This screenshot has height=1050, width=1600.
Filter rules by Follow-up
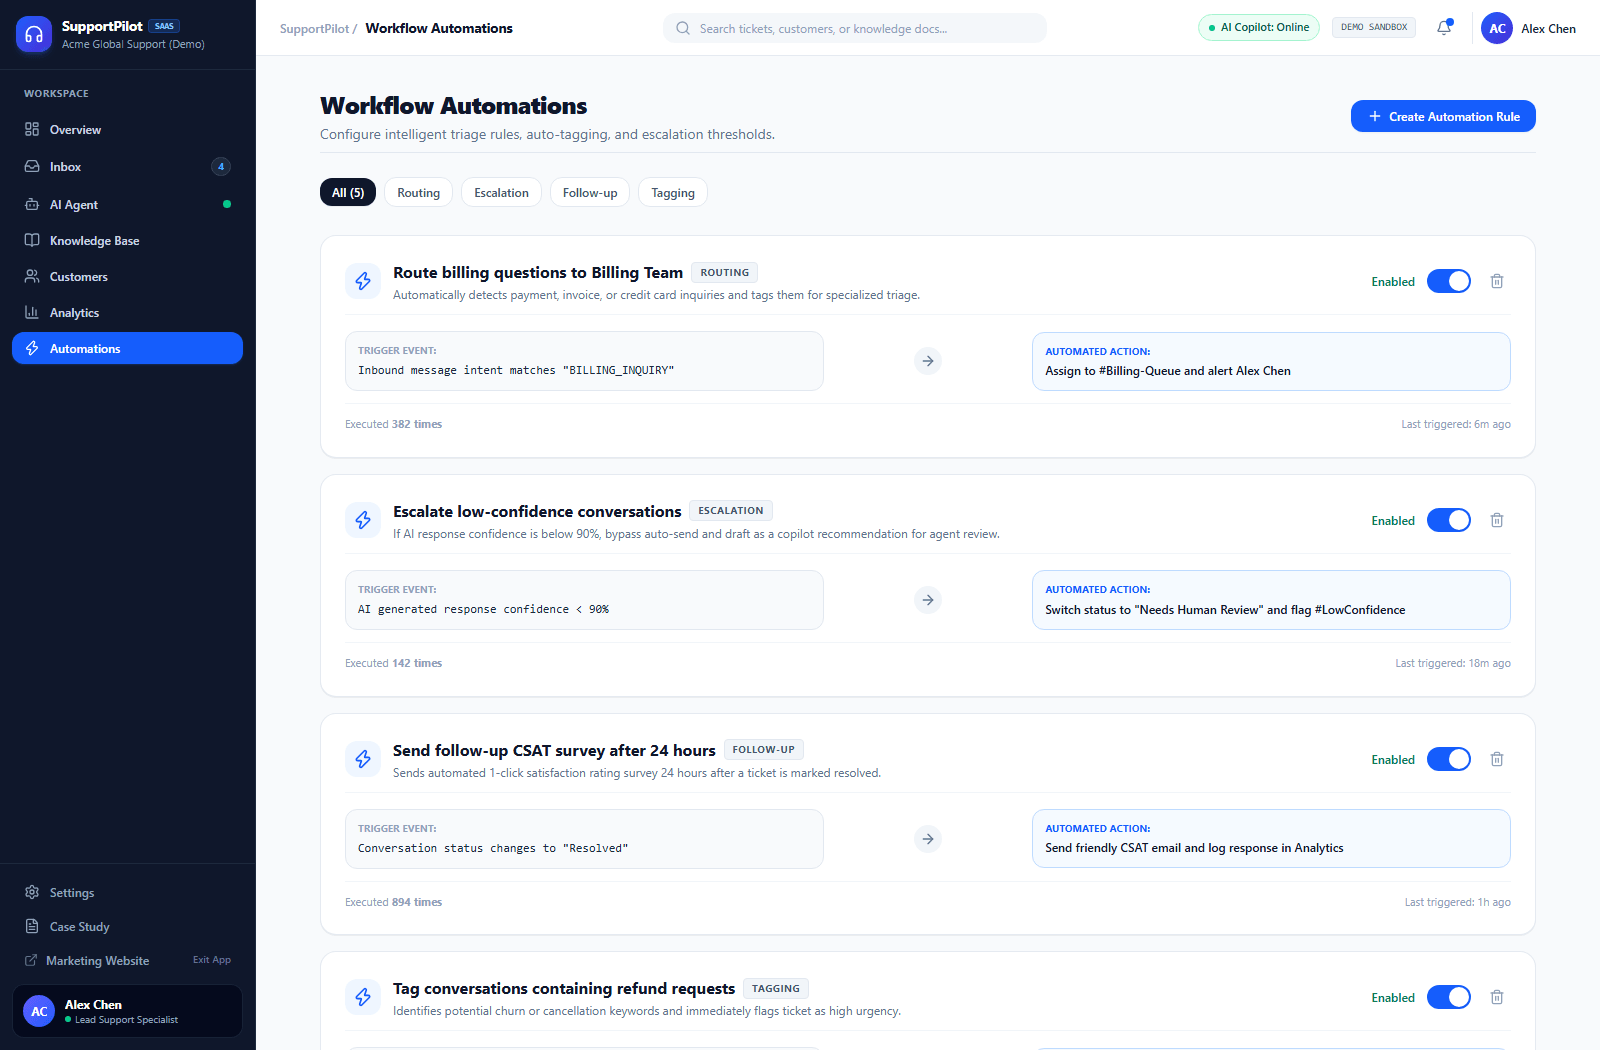click(x=590, y=192)
